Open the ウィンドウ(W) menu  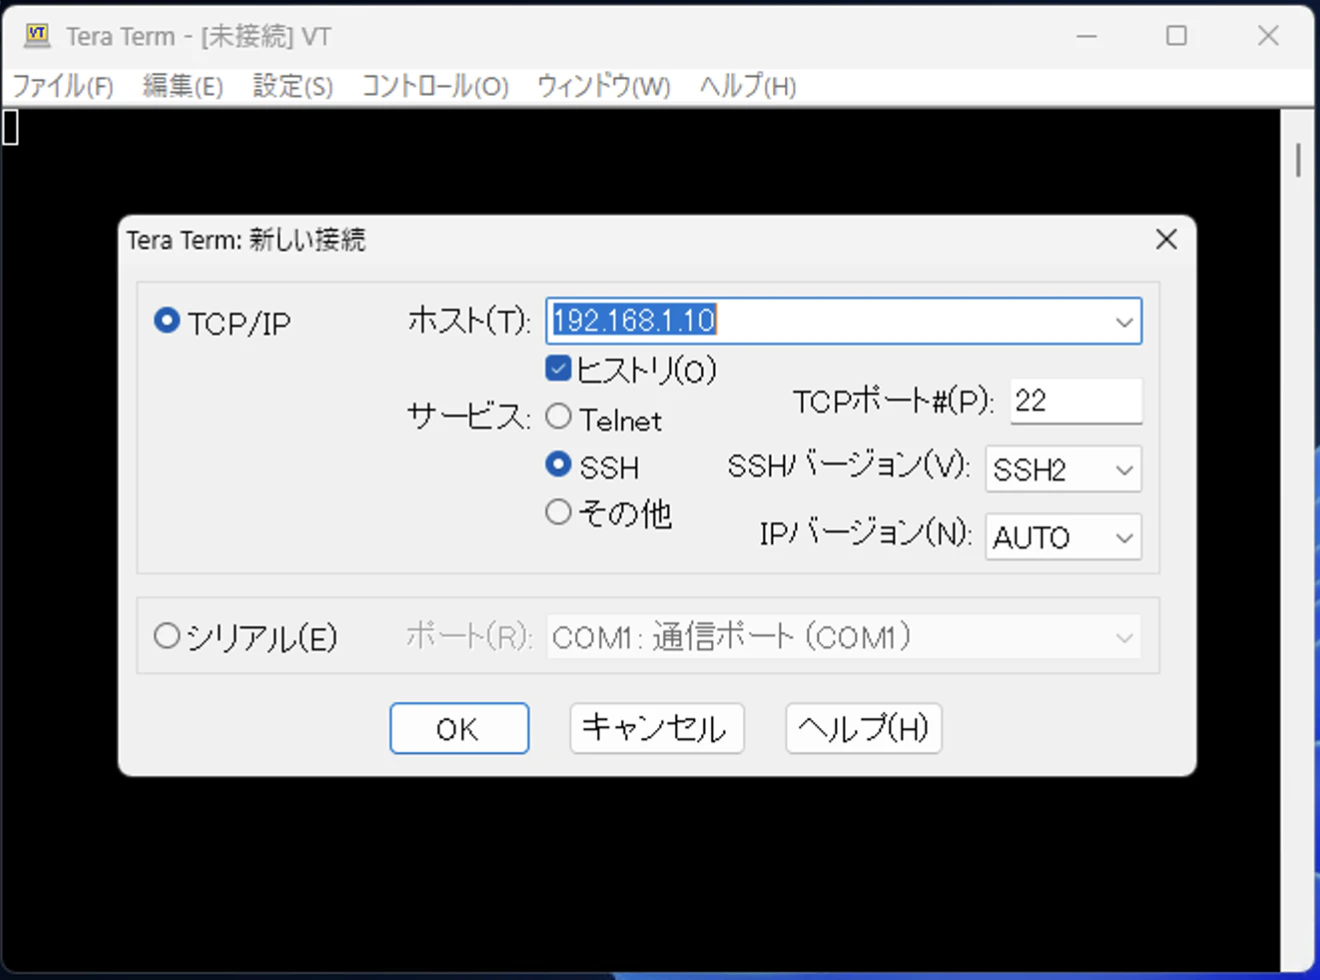pos(603,87)
